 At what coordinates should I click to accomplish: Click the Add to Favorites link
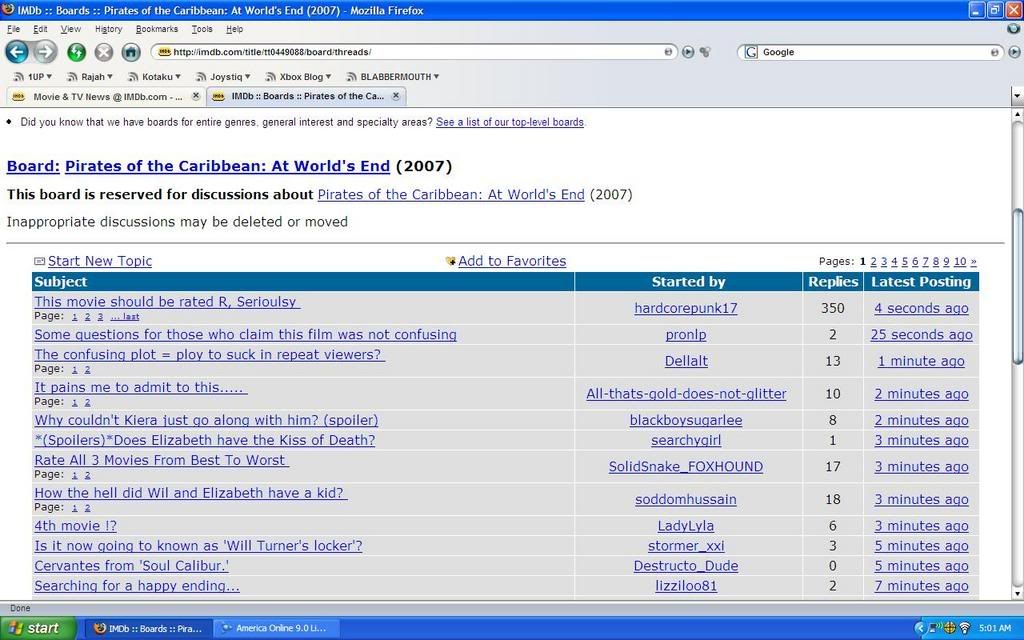(x=512, y=261)
